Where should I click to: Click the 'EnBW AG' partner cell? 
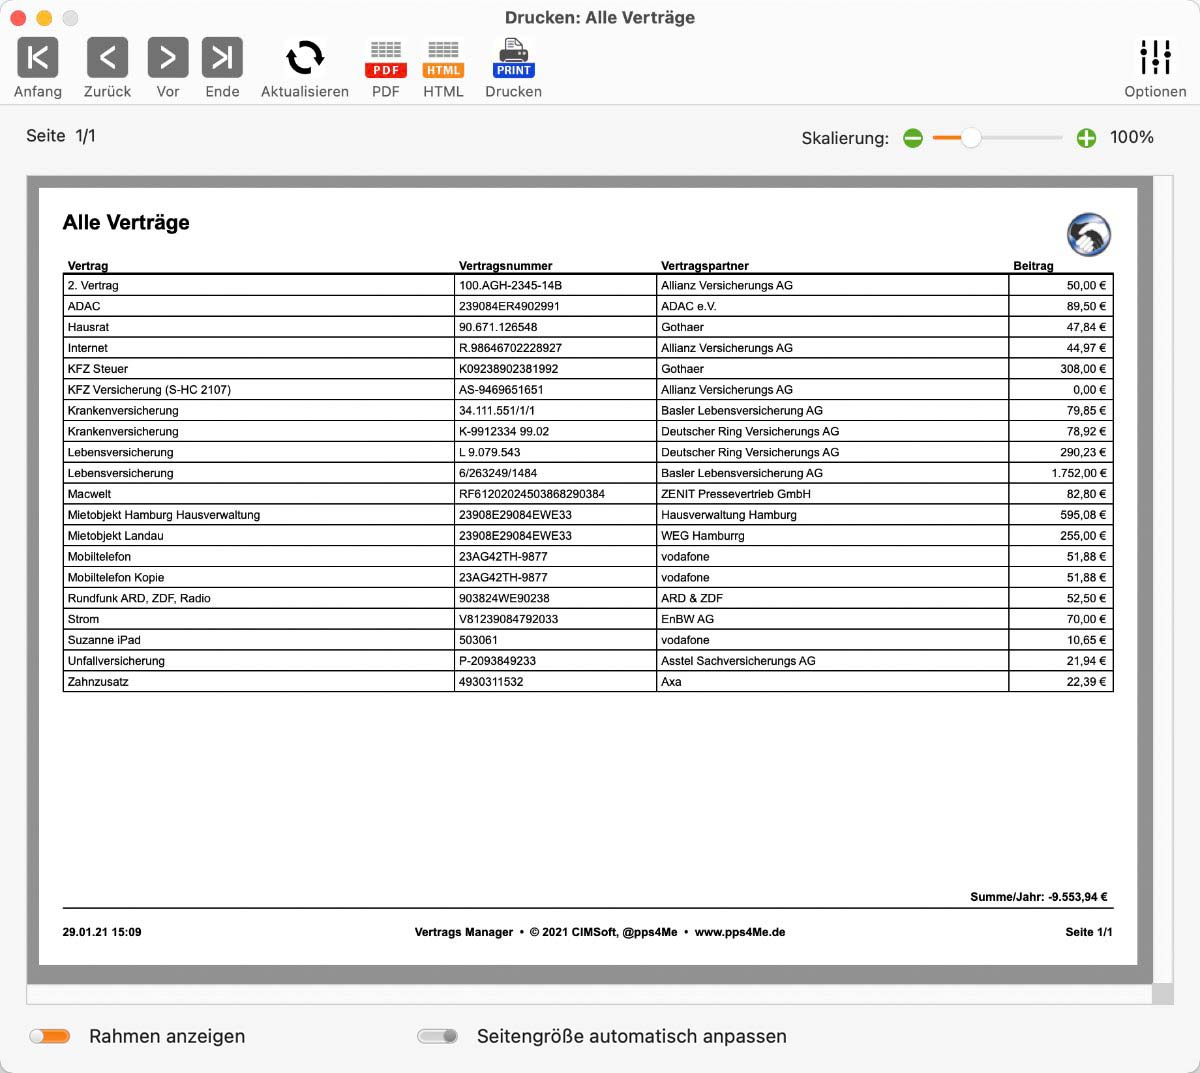click(832, 619)
